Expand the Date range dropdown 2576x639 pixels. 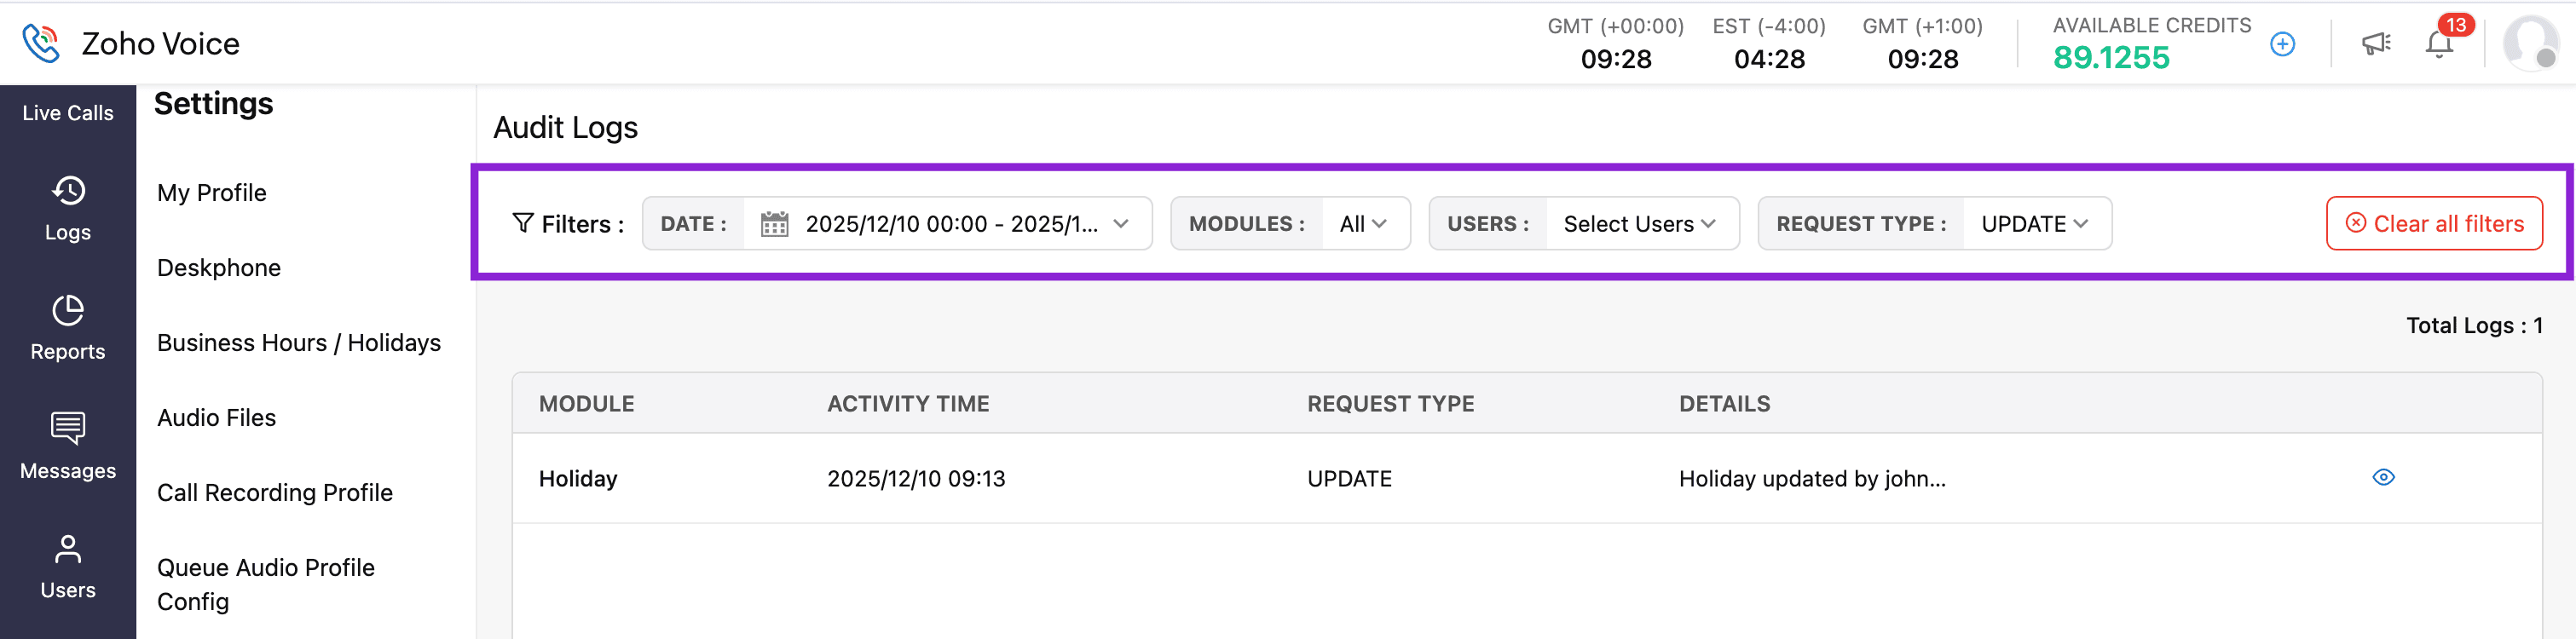click(1121, 224)
